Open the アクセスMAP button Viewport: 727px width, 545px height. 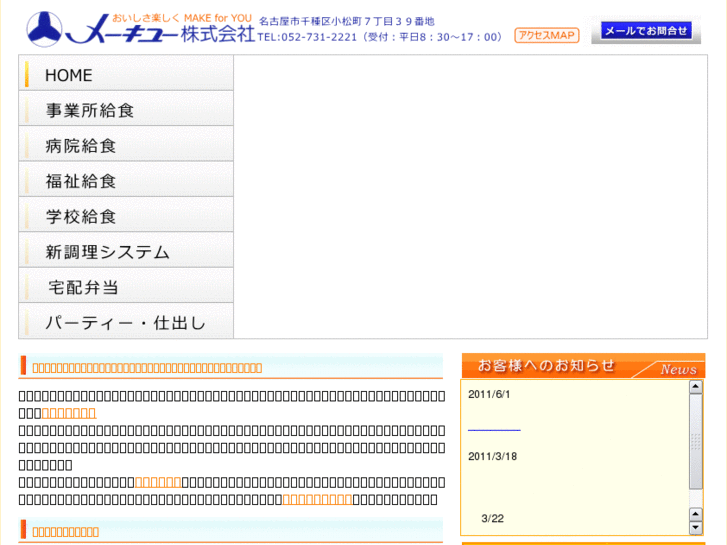coord(547,35)
